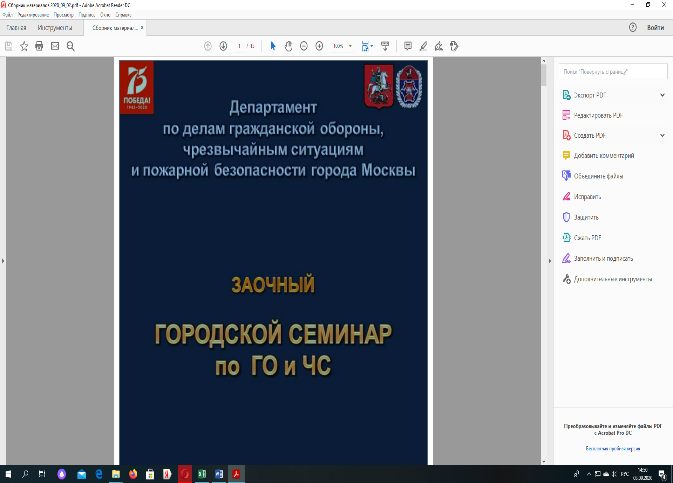Open File Explorer from the taskbar
The image size is (673, 483).
point(116,474)
